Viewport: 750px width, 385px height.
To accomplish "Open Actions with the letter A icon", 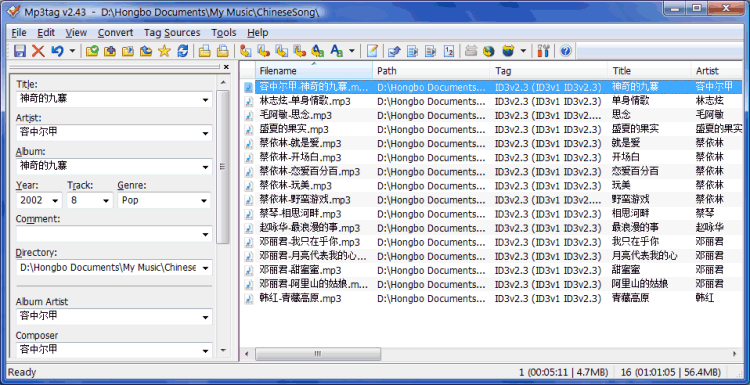I will click(337, 51).
